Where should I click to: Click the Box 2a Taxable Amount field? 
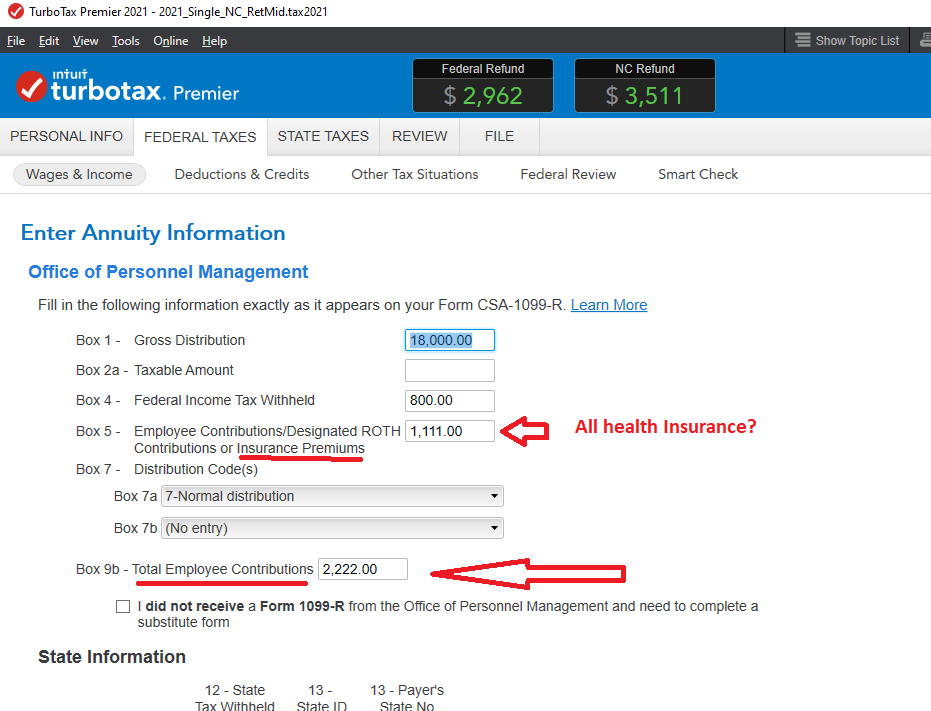click(x=449, y=371)
